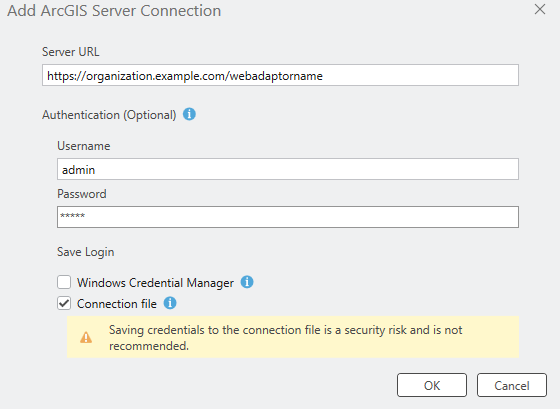This screenshot has width=560, height=409.
Task: Click the security risk warning message text
Action: [286, 338]
